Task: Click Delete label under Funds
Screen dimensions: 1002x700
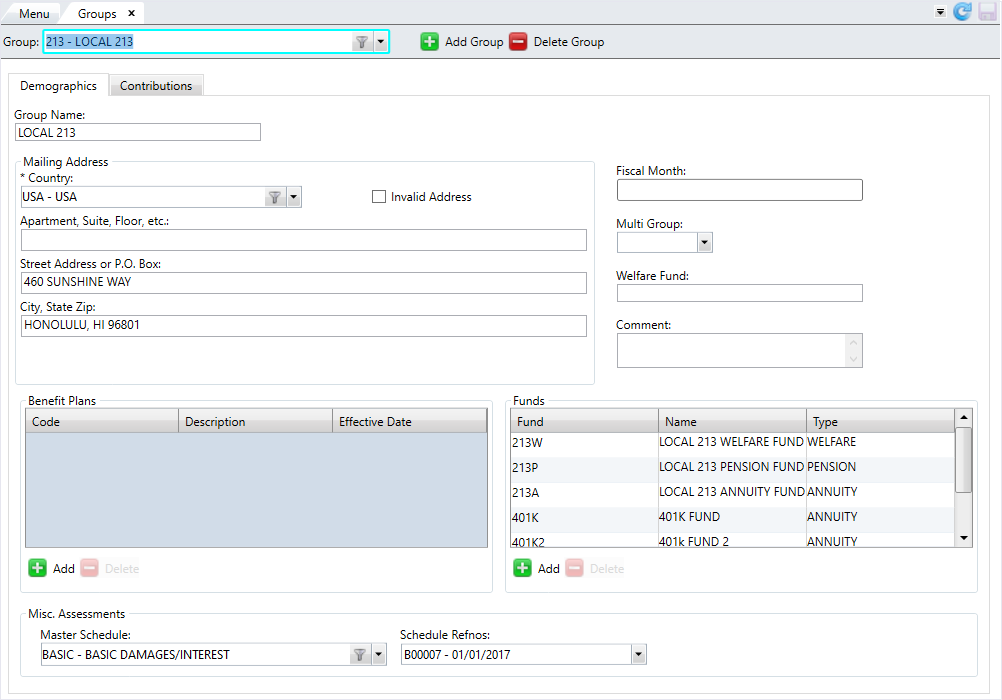Action: pyautogui.click(x=607, y=568)
